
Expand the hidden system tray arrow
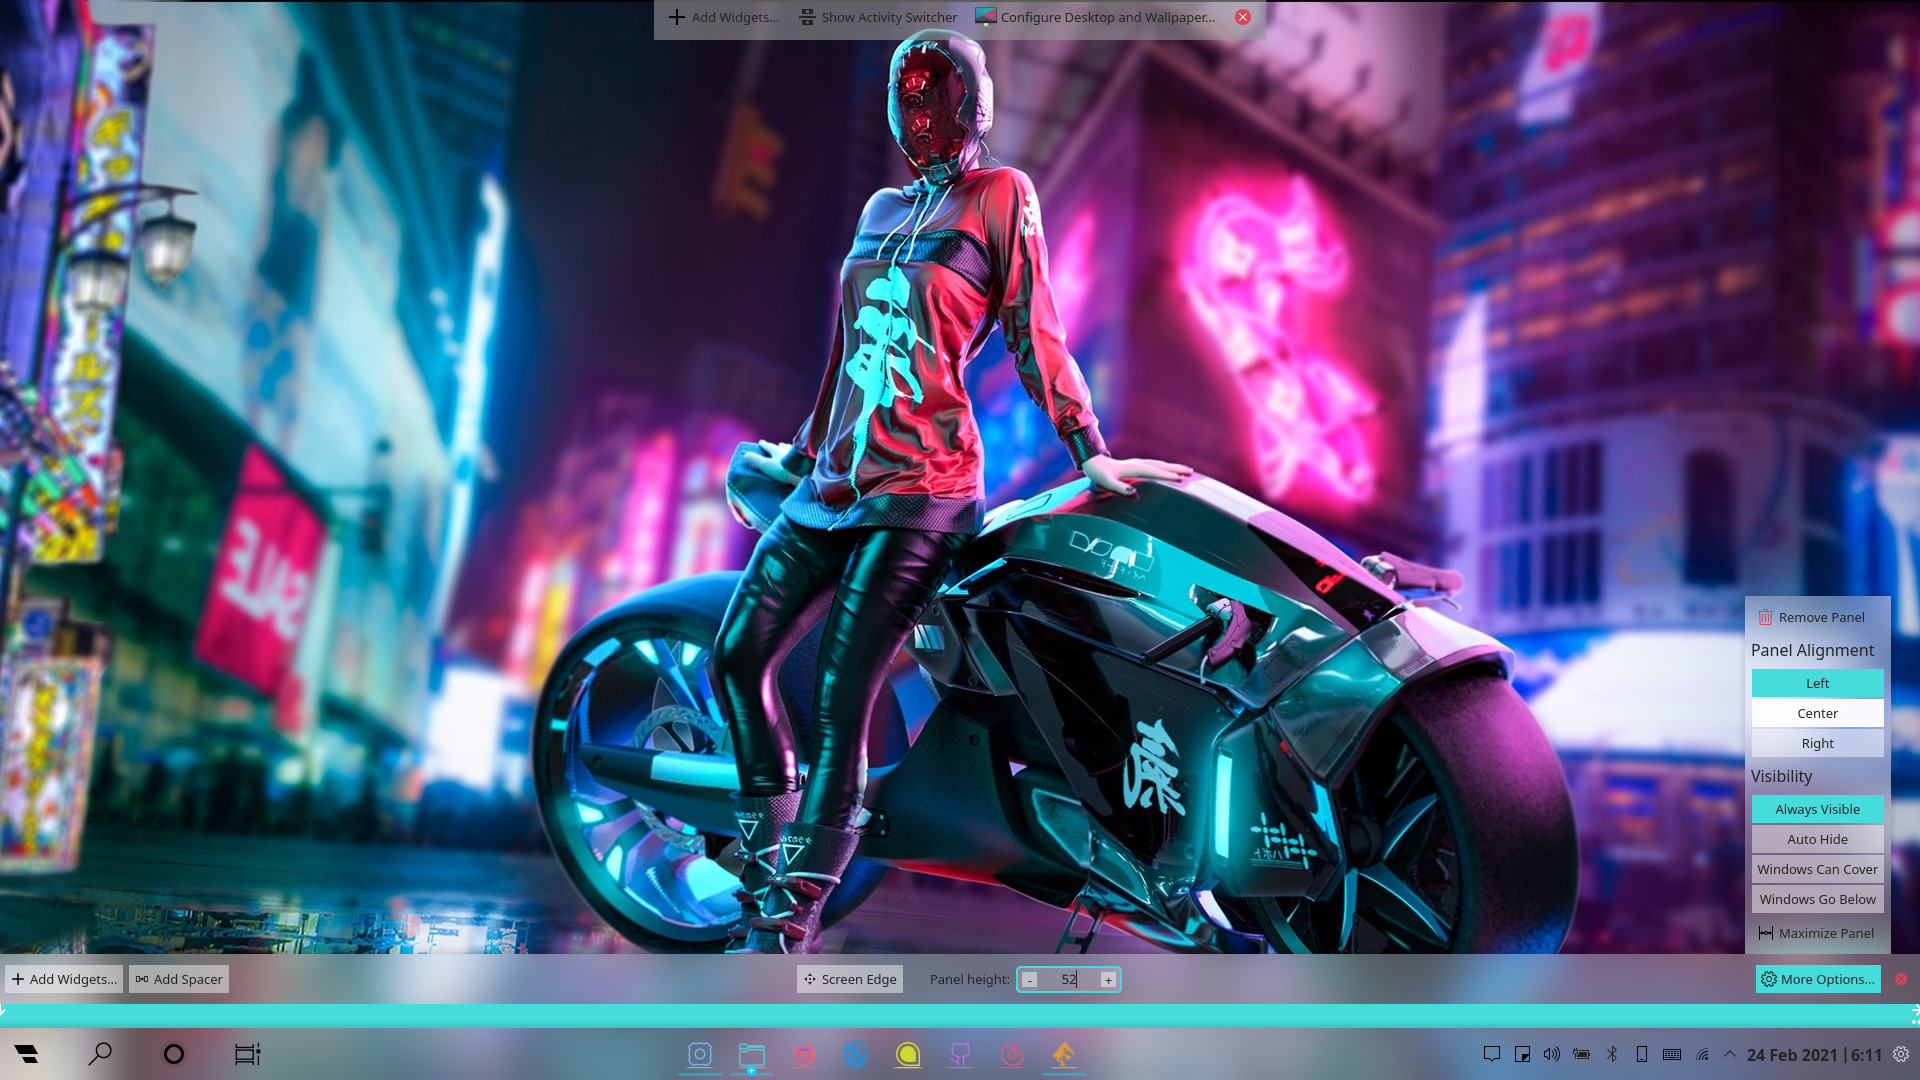[x=1730, y=1054]
